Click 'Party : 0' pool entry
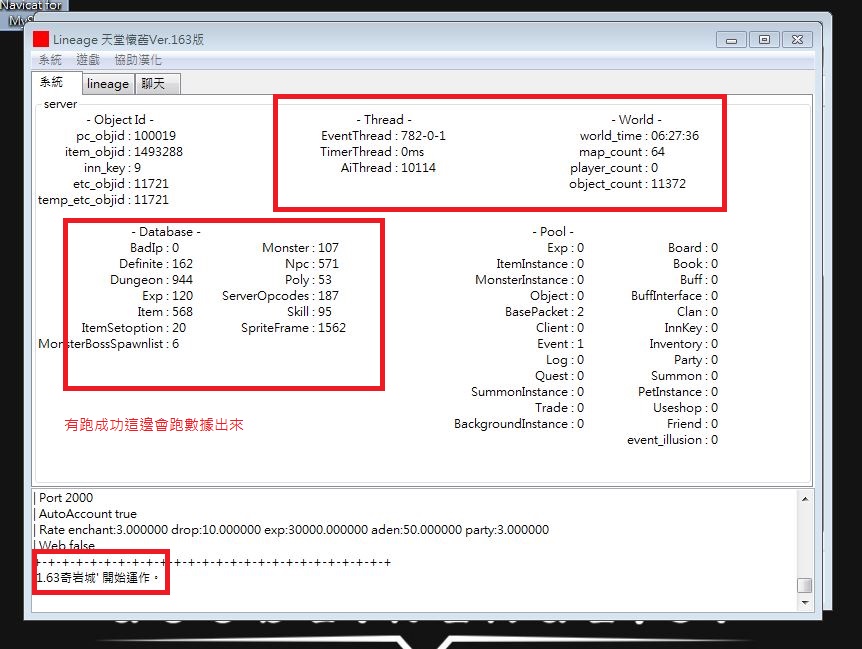 click(696, 360)
